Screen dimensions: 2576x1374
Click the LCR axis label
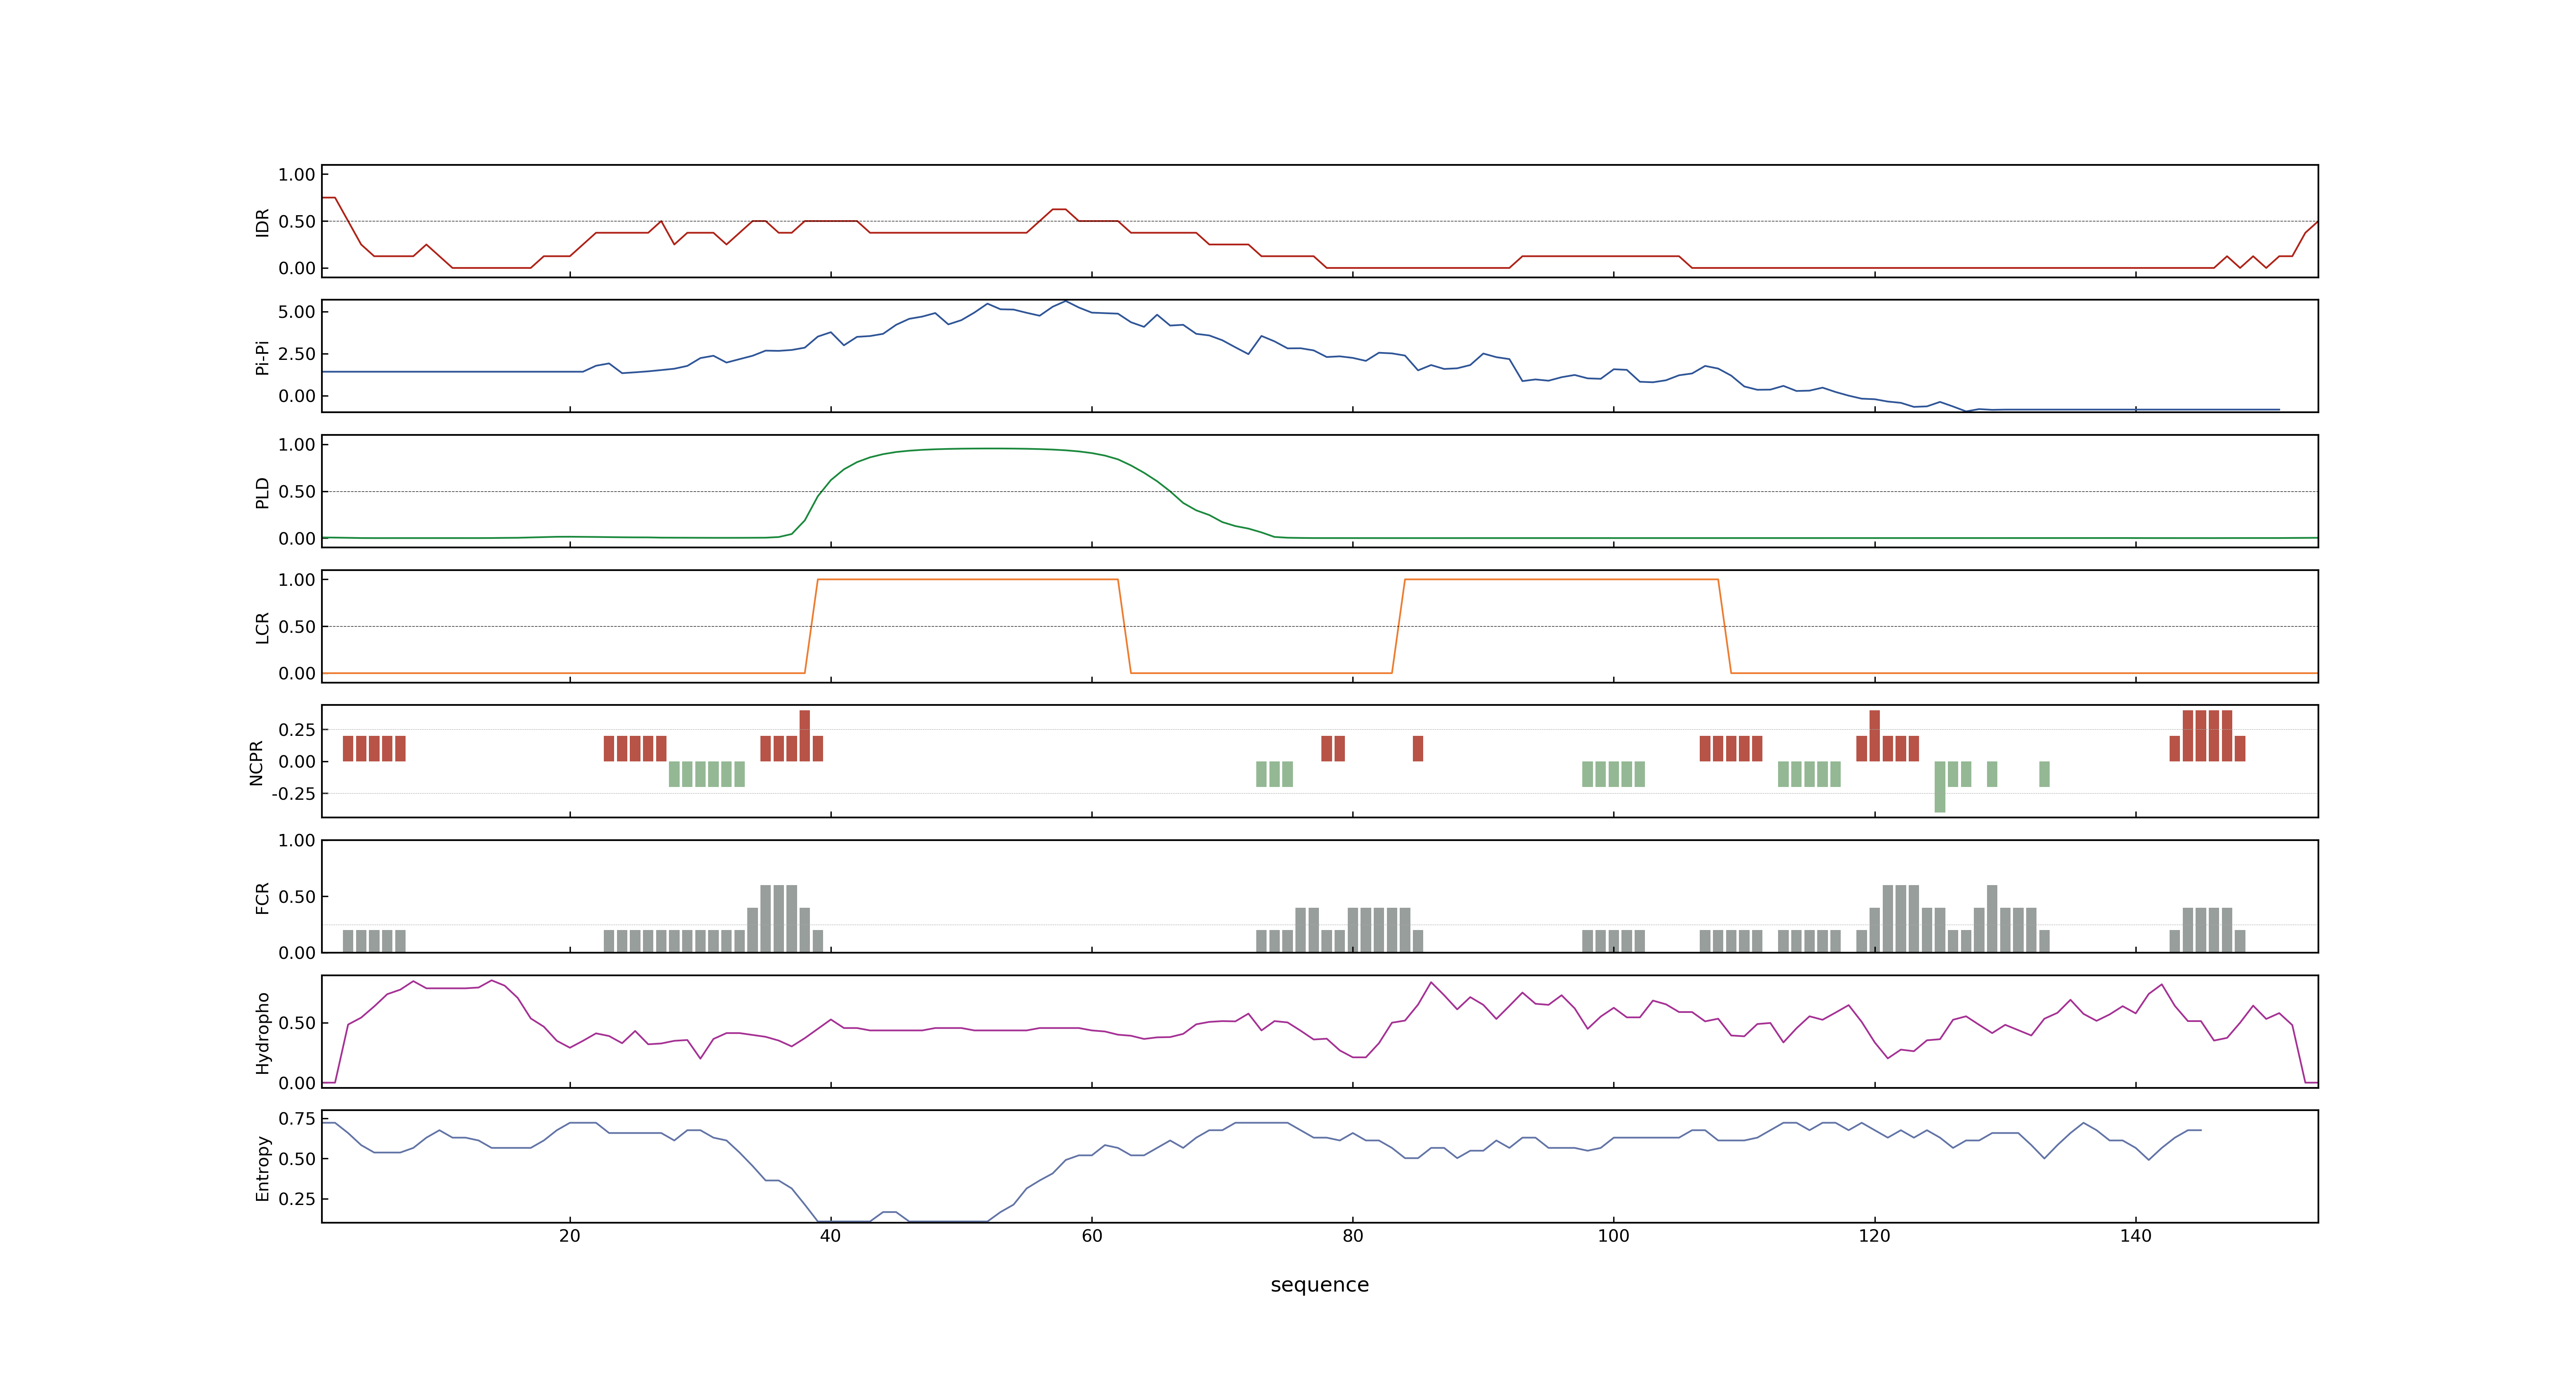(x=262, y=627)
